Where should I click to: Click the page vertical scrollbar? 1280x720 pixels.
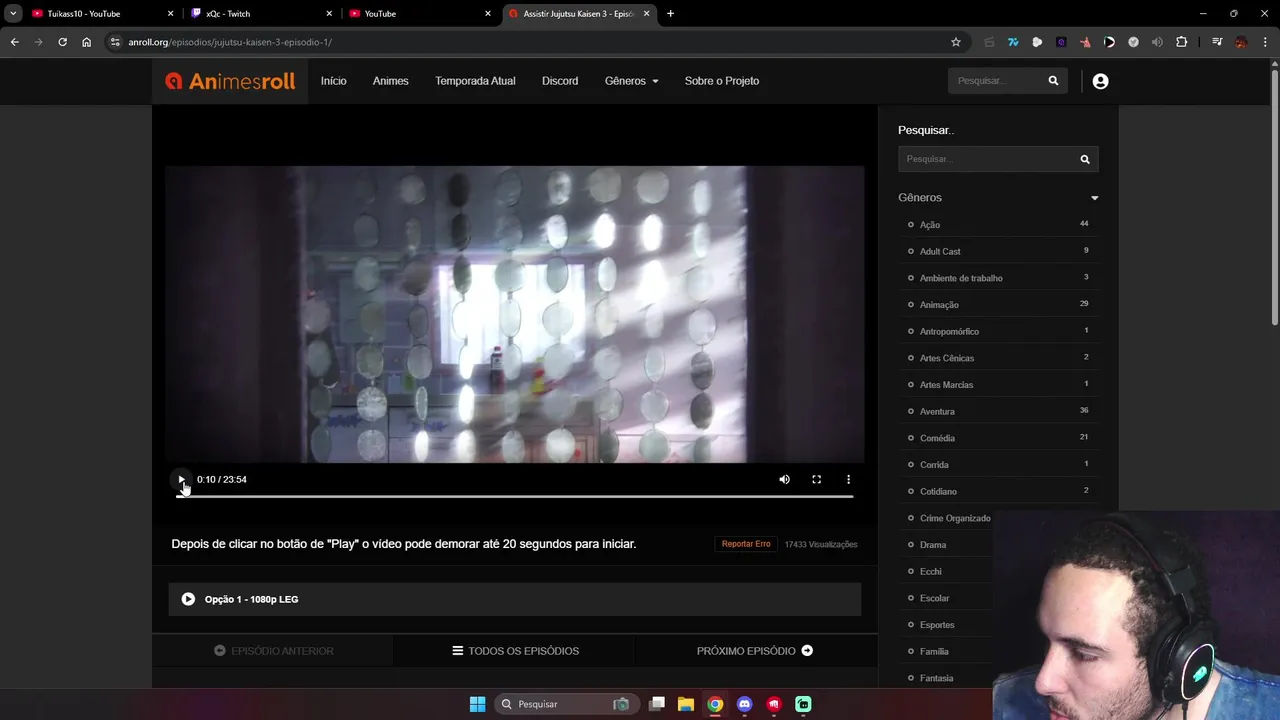1274,195
